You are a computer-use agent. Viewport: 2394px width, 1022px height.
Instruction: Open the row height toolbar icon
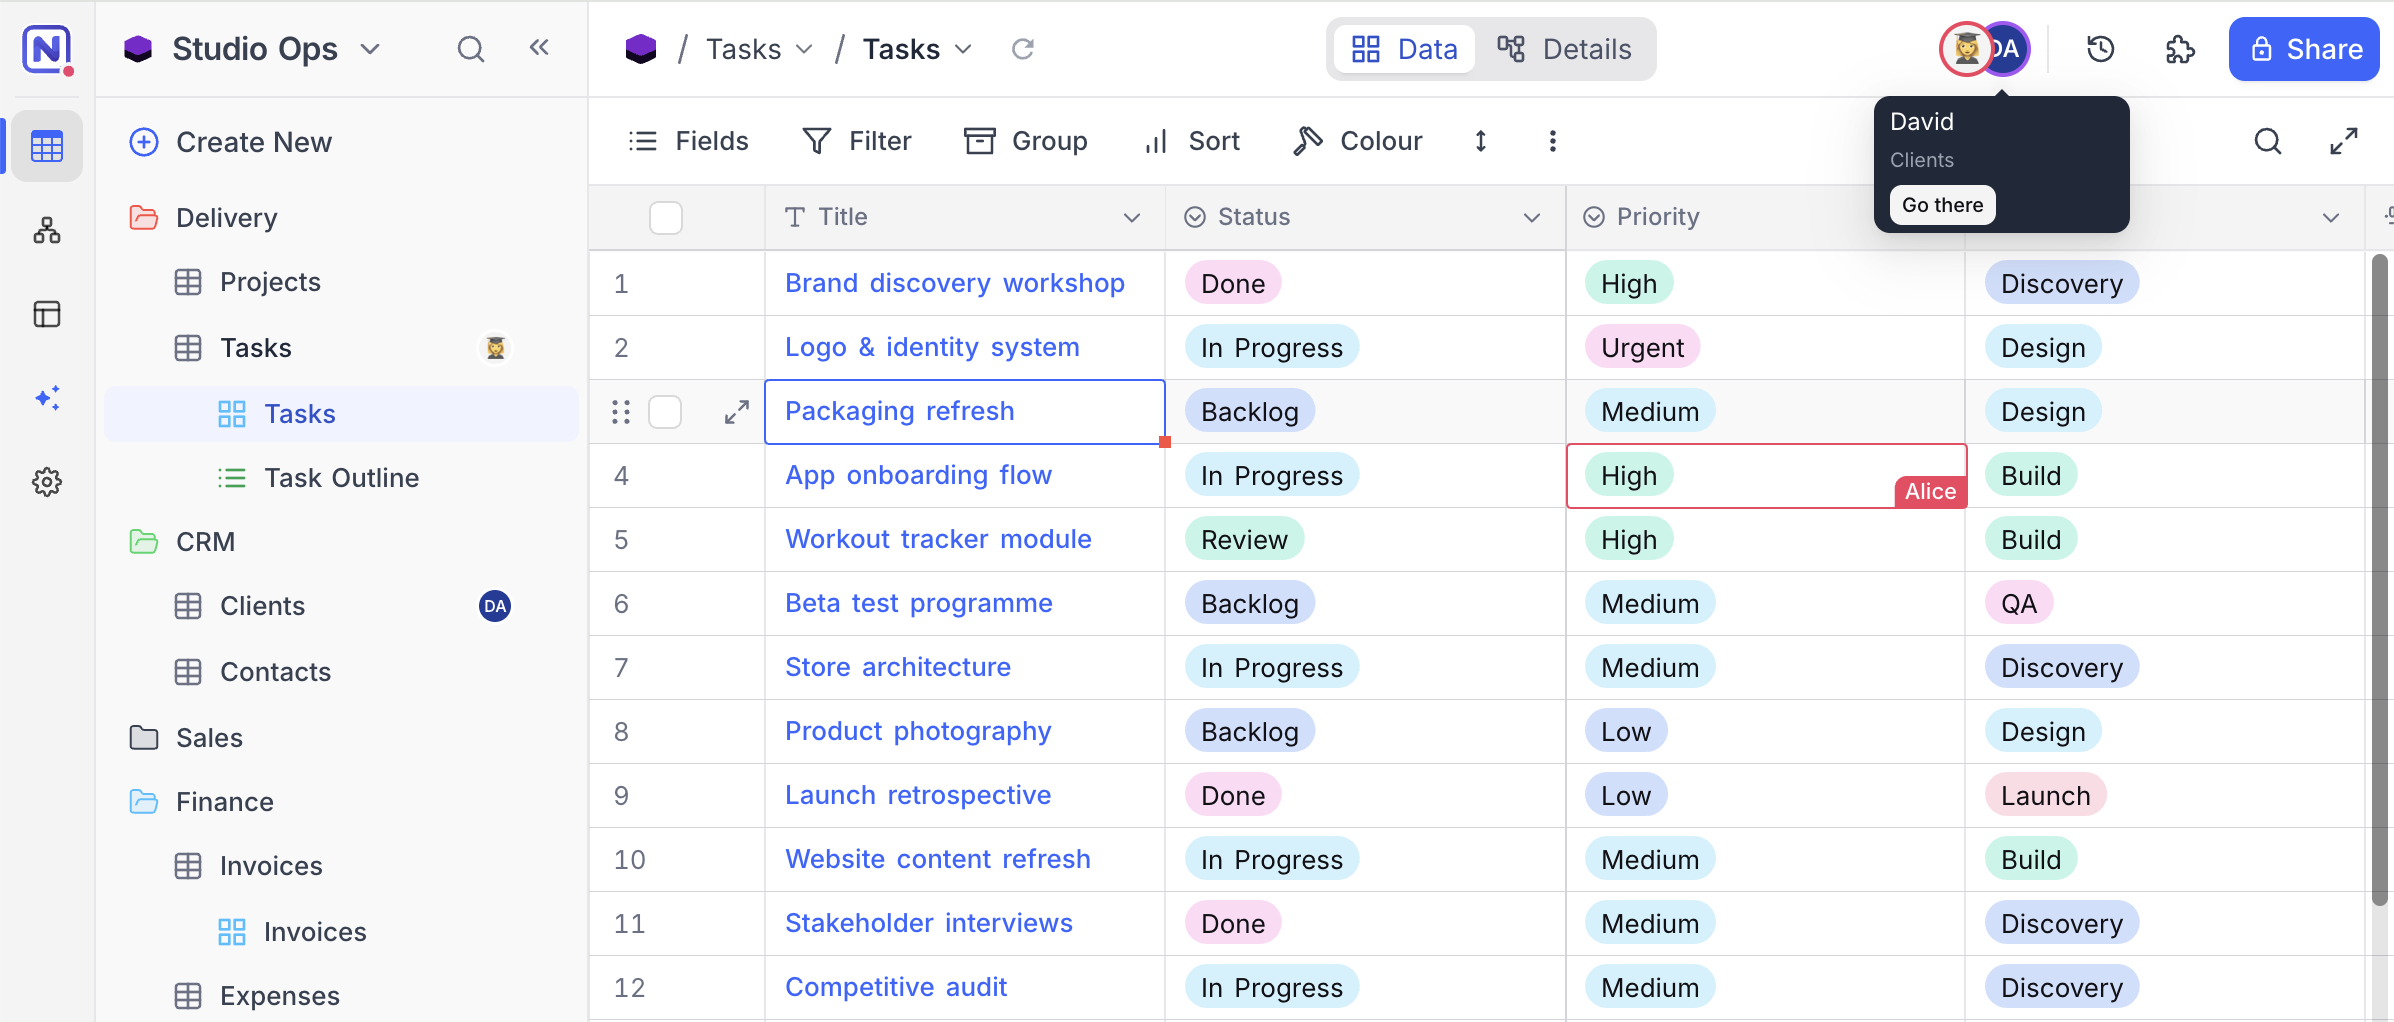(x=1481, y=141)
